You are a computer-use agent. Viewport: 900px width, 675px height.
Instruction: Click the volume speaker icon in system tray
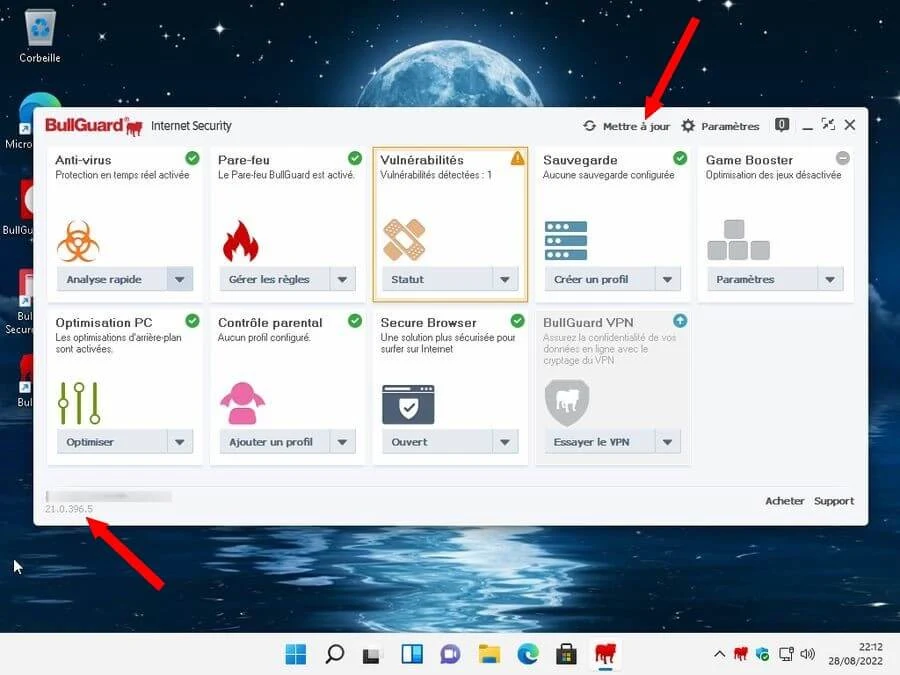tap(808, 654)
